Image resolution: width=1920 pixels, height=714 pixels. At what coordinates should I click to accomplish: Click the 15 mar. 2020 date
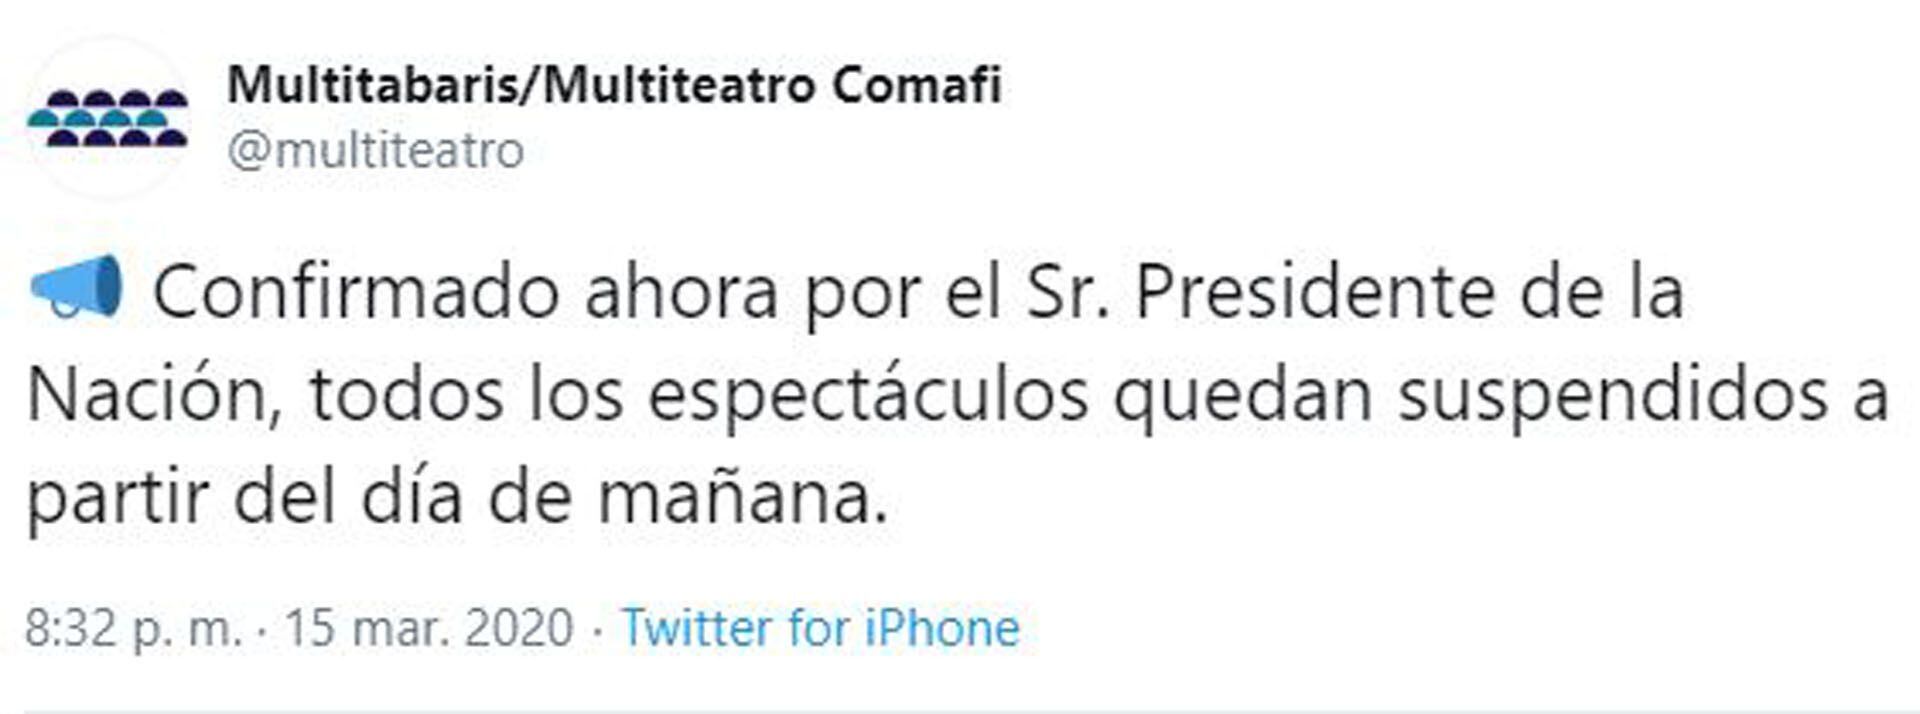coord(429,628)
